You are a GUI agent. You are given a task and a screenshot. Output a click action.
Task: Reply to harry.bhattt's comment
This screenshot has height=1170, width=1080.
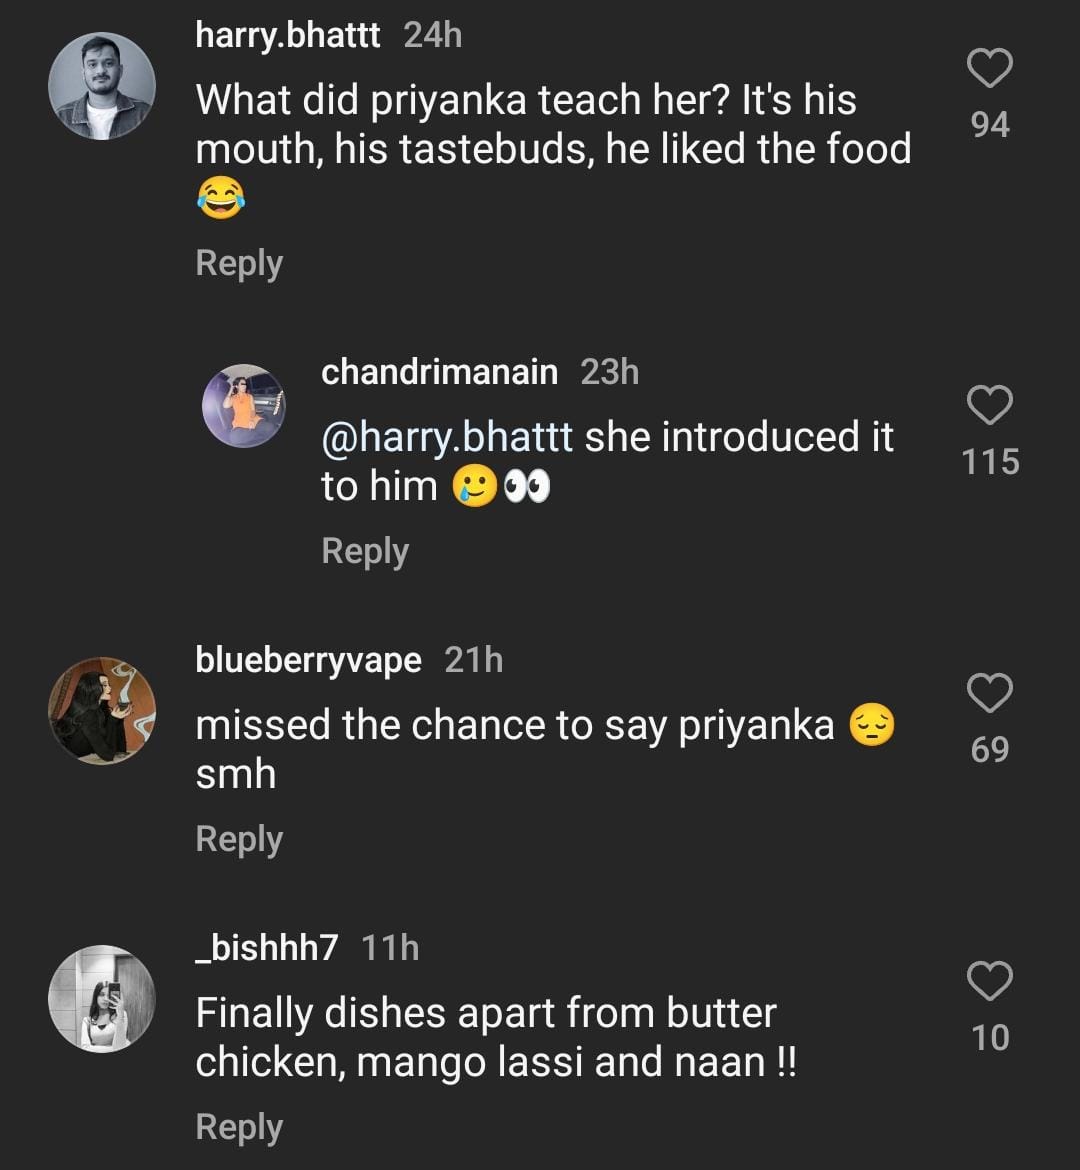[x=239, y=263]
